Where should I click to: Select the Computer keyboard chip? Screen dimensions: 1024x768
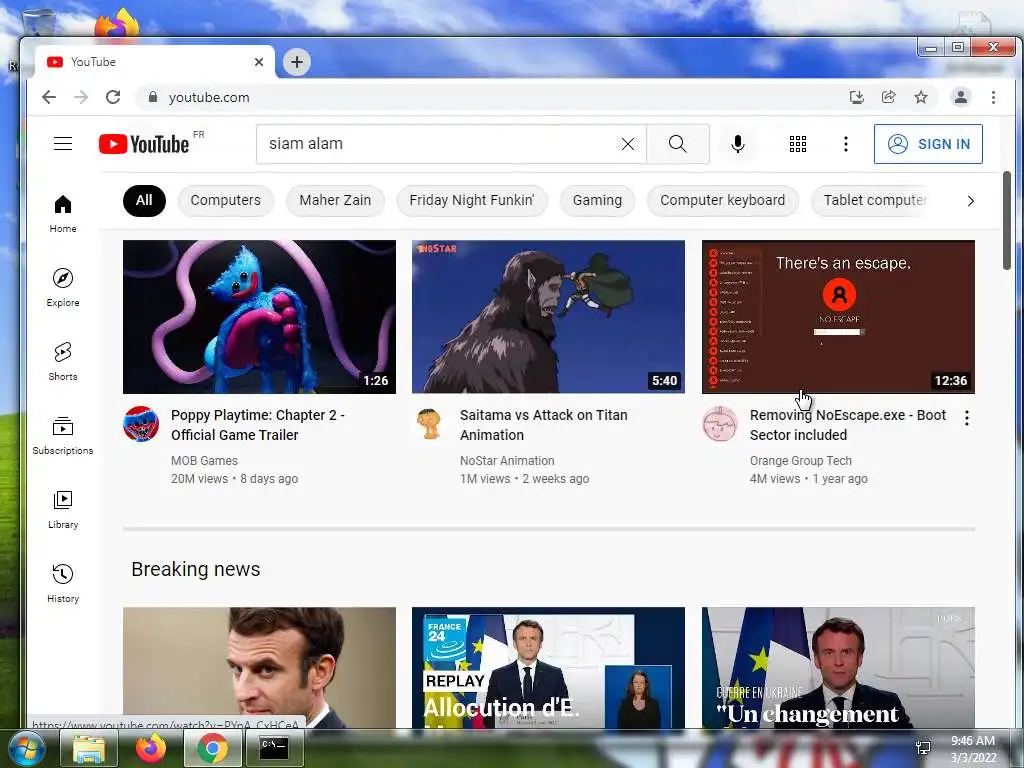pyautogui.click(x=722, y=200)
